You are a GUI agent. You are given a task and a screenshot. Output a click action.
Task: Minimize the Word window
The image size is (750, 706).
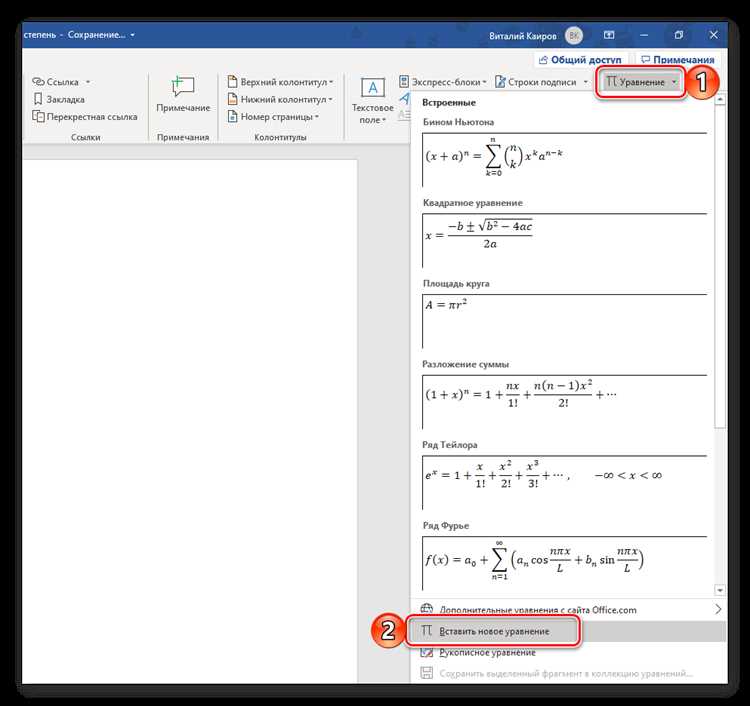[x=644, y=35]
